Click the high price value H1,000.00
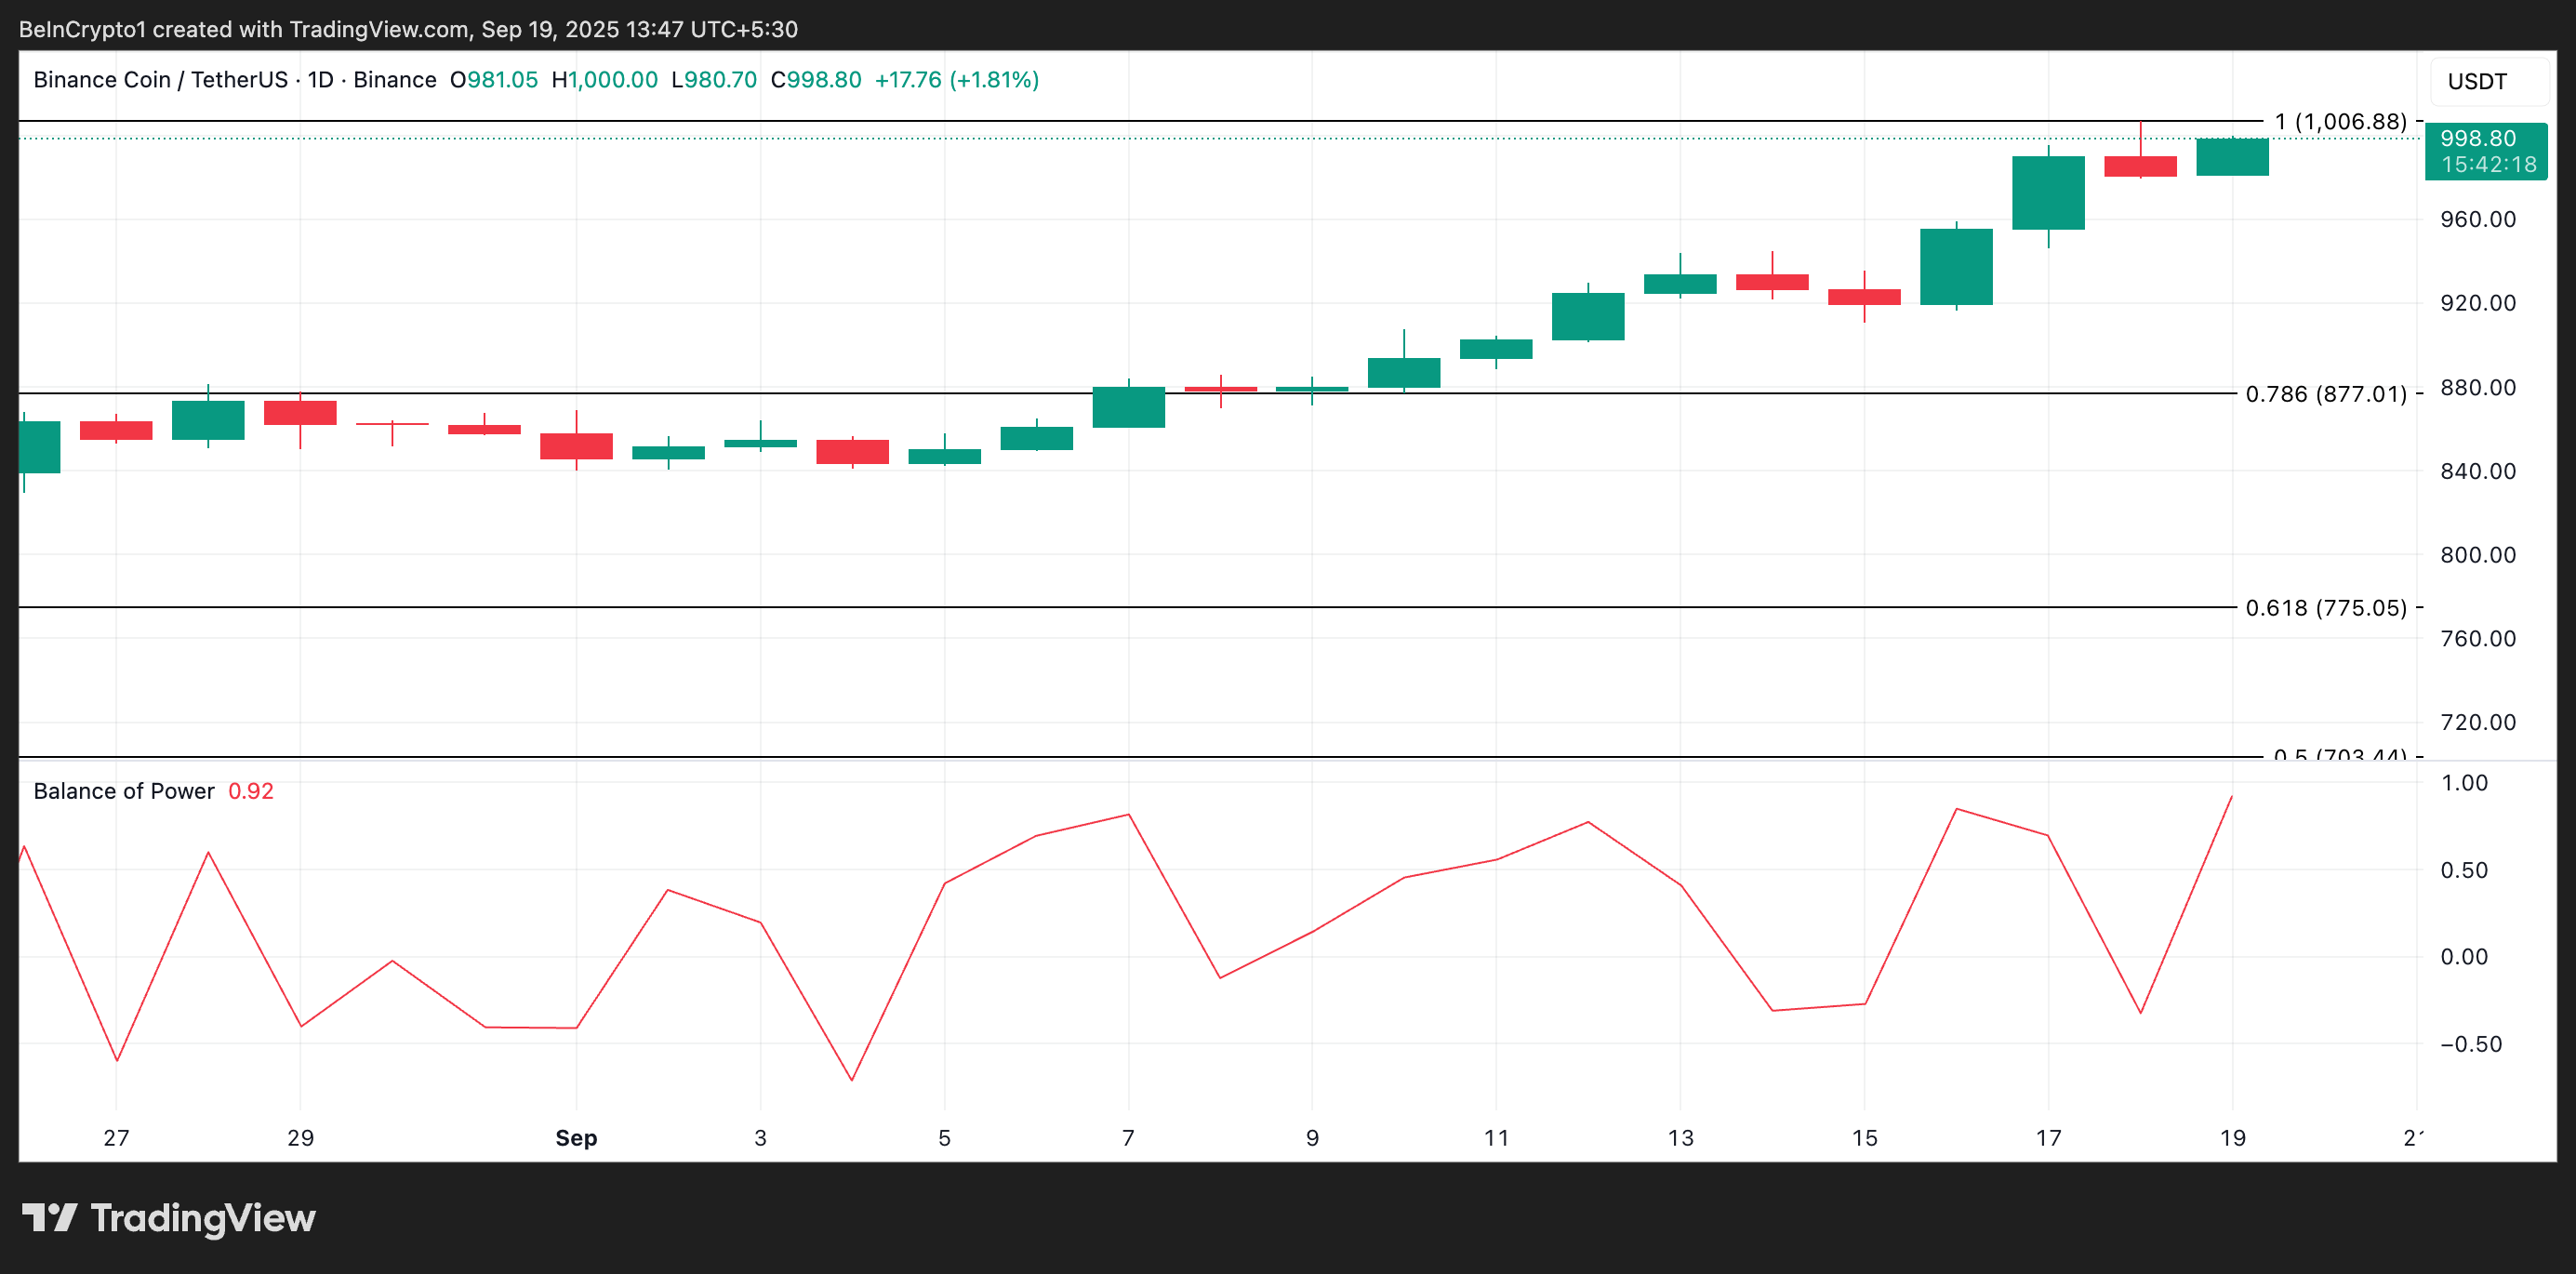Image resolution: width=2576 pixels, height=1274 pixels. [x=603, y=80]
